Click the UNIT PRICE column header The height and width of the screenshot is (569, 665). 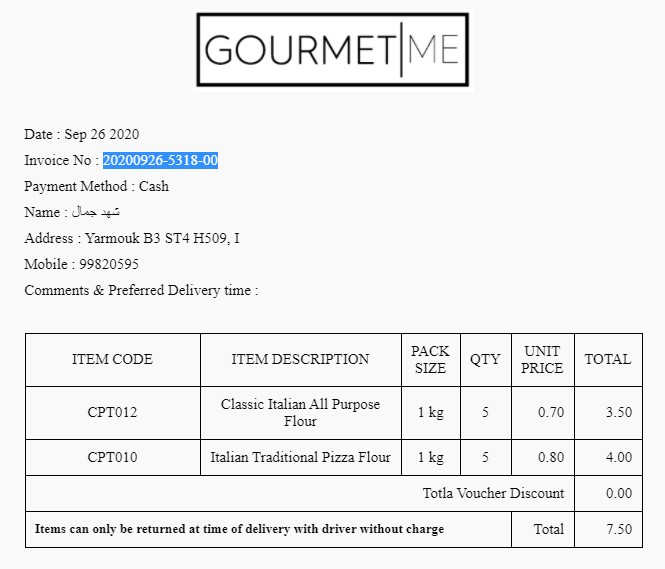[542, 359]
